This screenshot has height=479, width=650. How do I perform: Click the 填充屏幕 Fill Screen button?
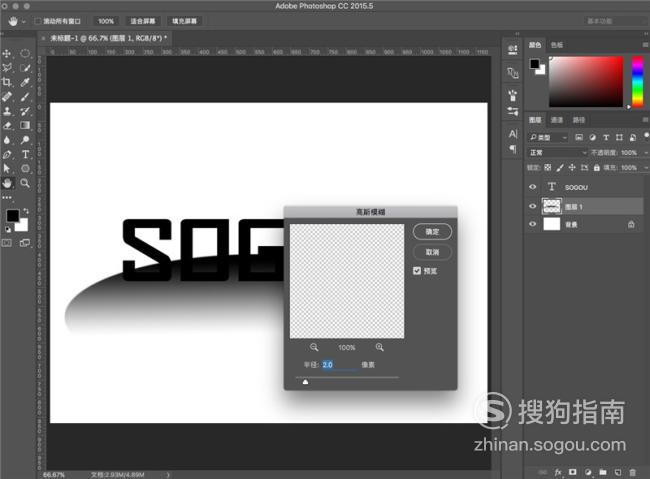coord(184,21)
